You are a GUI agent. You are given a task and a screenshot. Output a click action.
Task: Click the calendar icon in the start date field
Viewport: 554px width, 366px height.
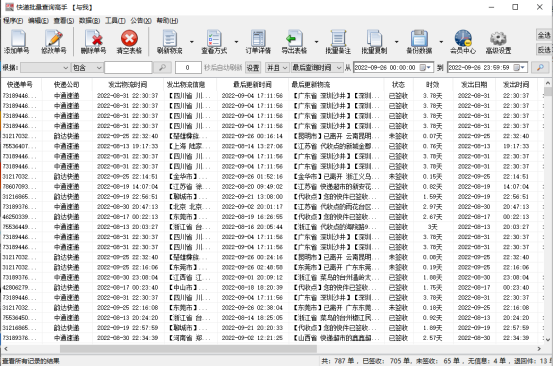click(x=423, y=67)
